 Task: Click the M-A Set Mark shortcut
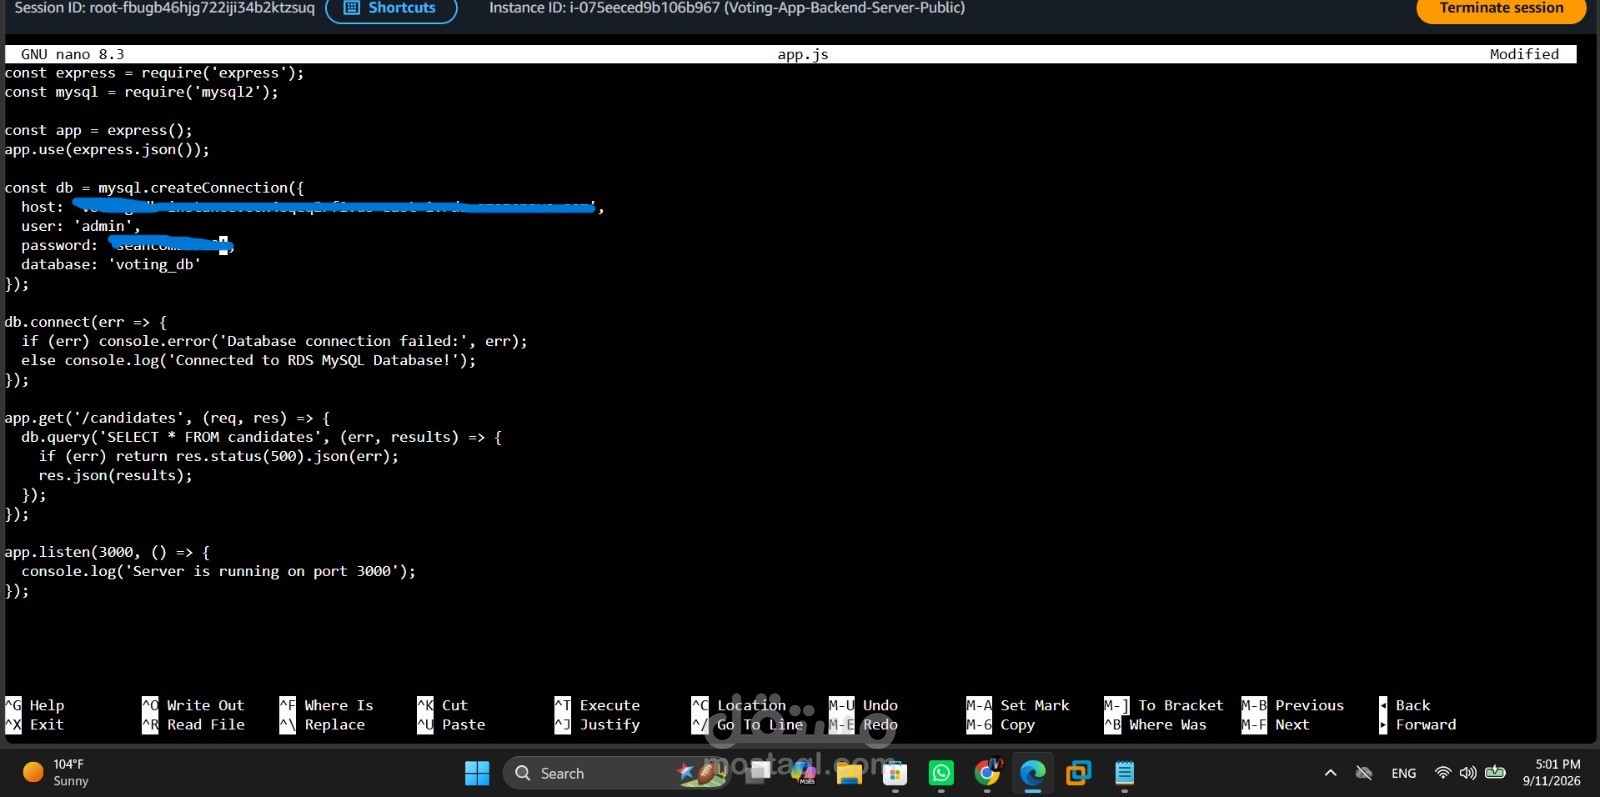click(x=1018, y=705)
